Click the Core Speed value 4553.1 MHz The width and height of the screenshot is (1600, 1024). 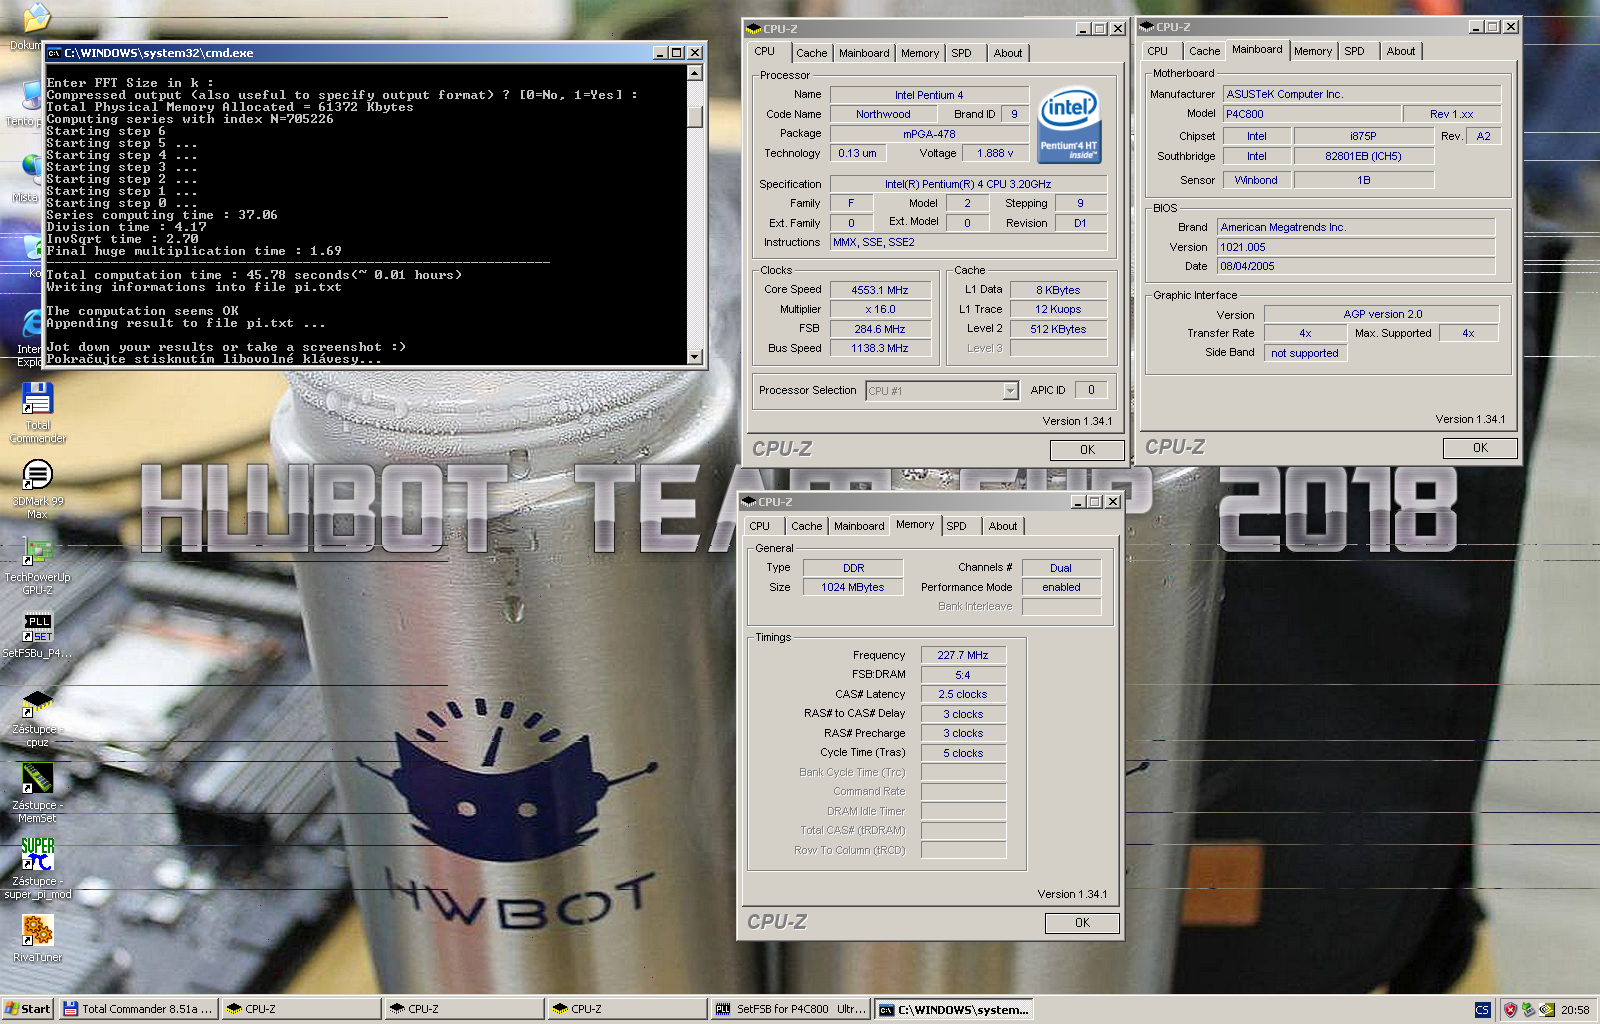pos(880,290)
